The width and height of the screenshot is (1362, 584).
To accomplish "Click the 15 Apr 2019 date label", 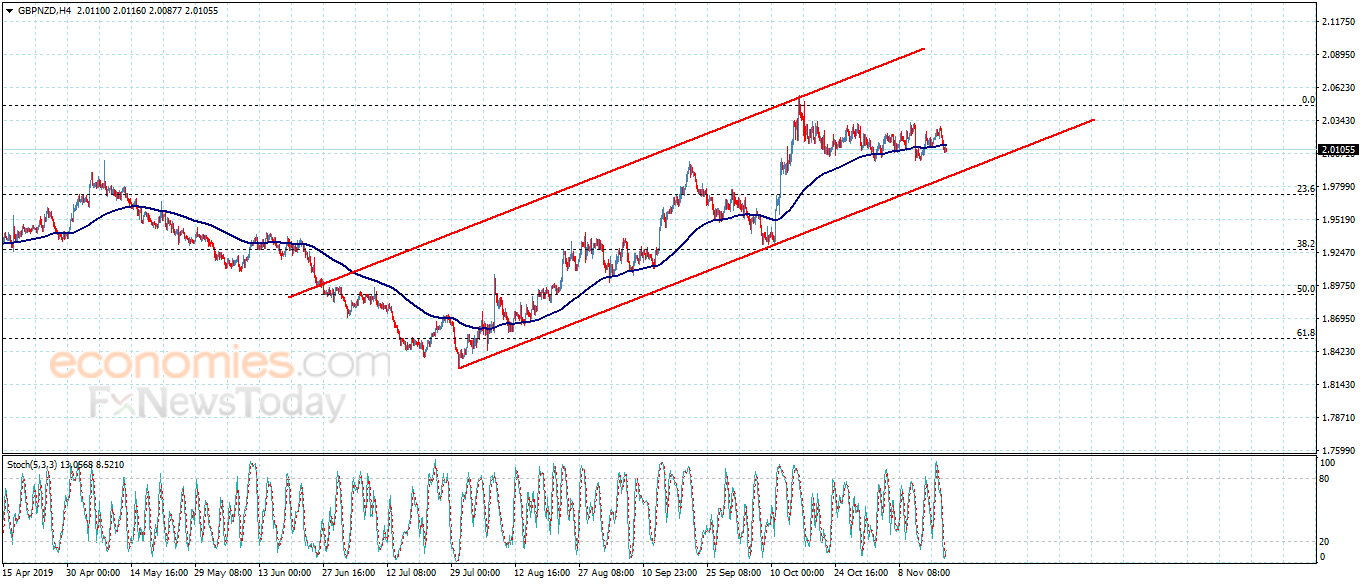I will coord(29,574).
